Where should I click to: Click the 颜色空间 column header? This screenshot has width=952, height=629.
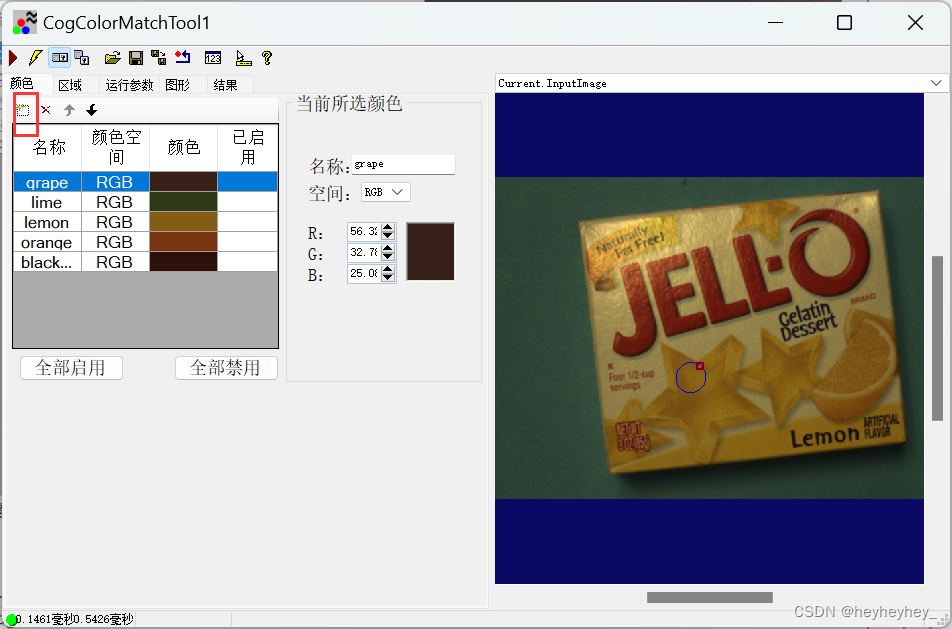click(x=115, y=148)
